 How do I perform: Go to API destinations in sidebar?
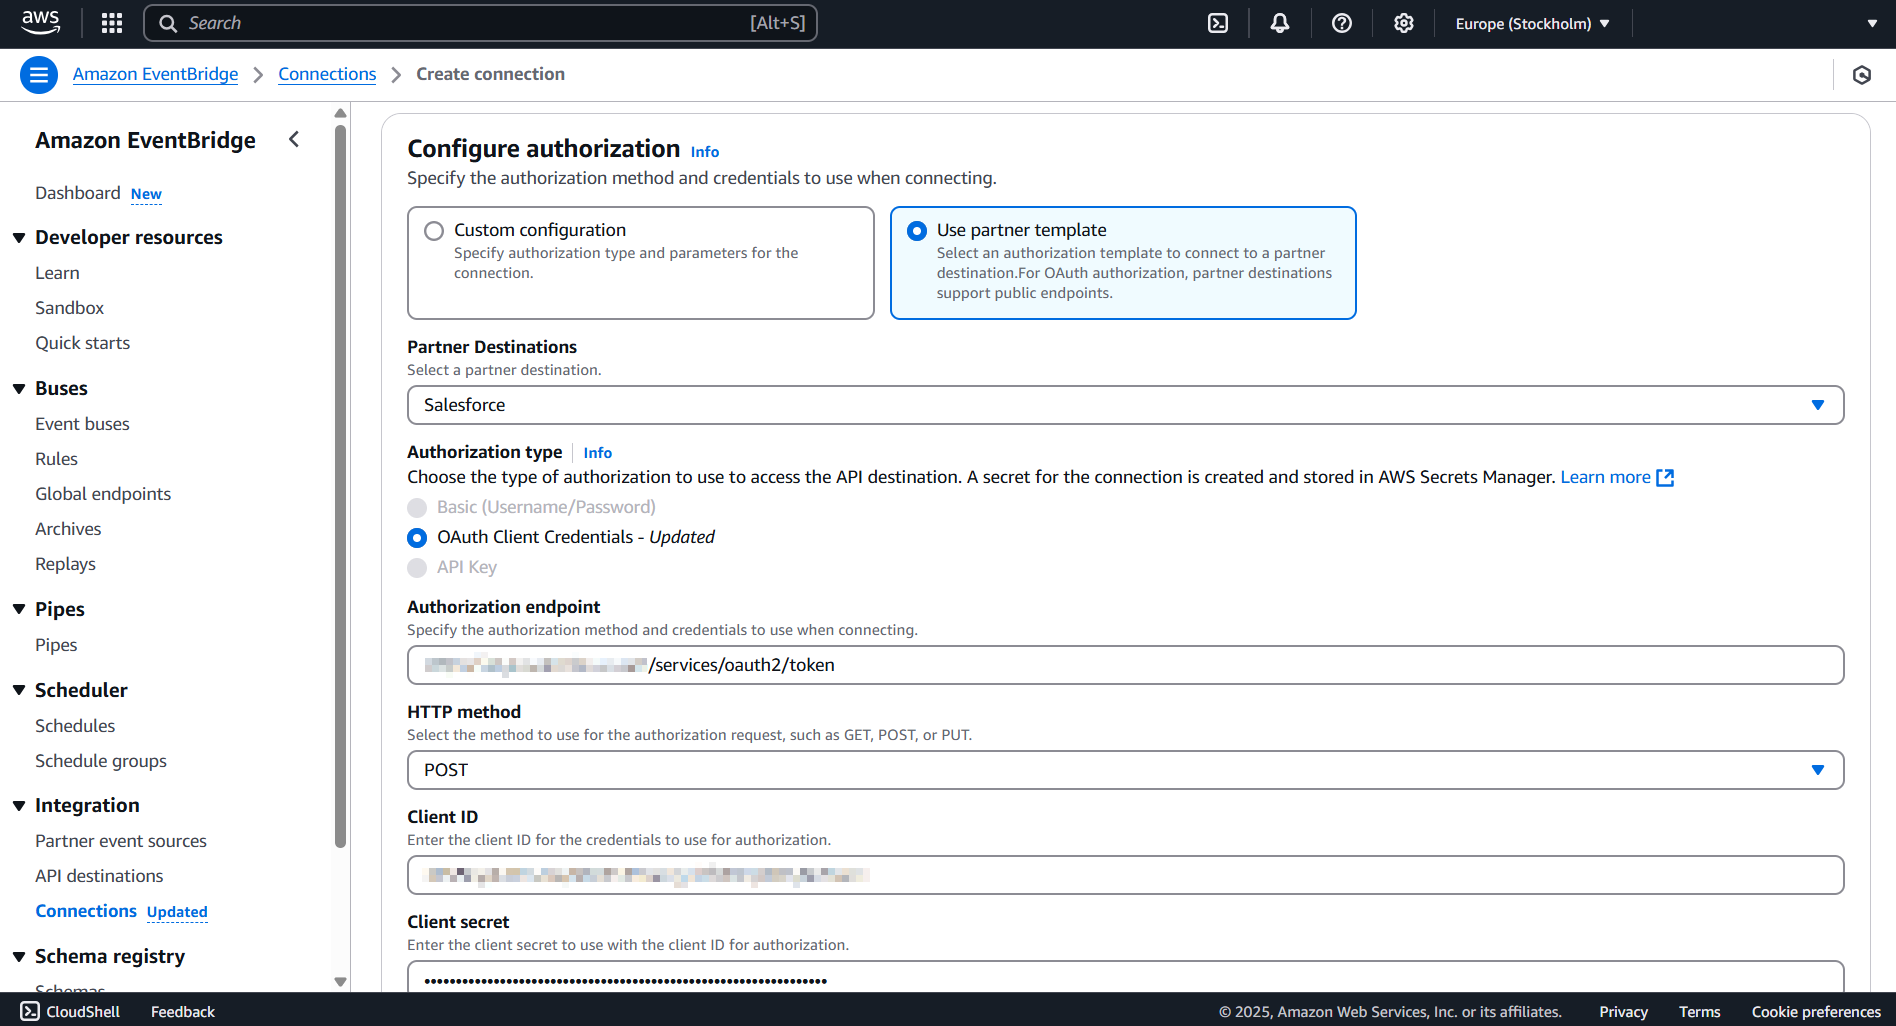click(99, 876)
